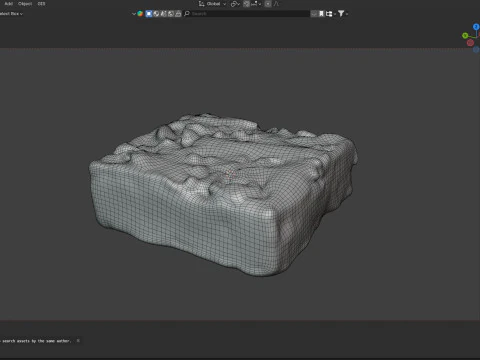Click the 'search assets by the same author' text
The image size is (480, 360).
37,341
